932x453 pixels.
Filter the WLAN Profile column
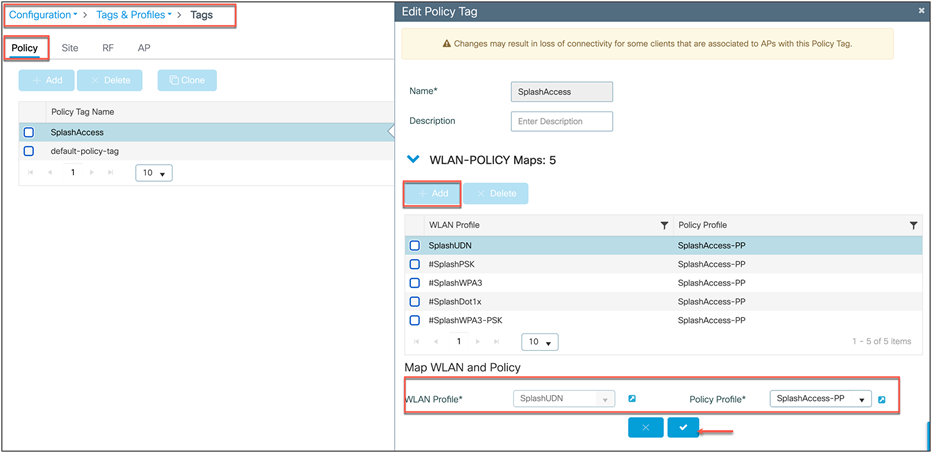coord(665,226)
